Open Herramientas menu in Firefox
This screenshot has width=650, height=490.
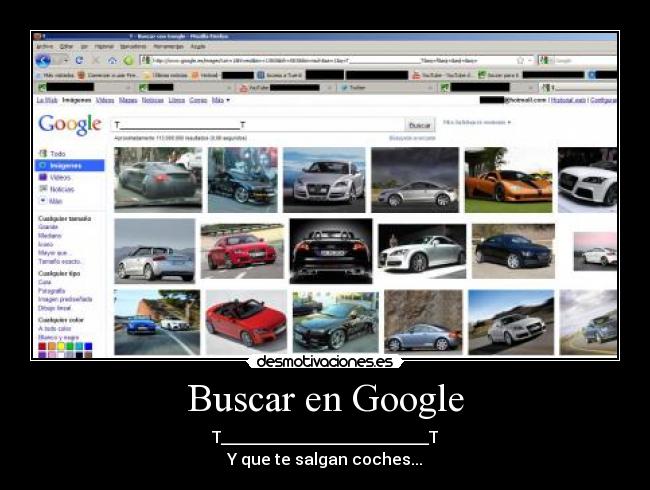click(x=168, y=47)
